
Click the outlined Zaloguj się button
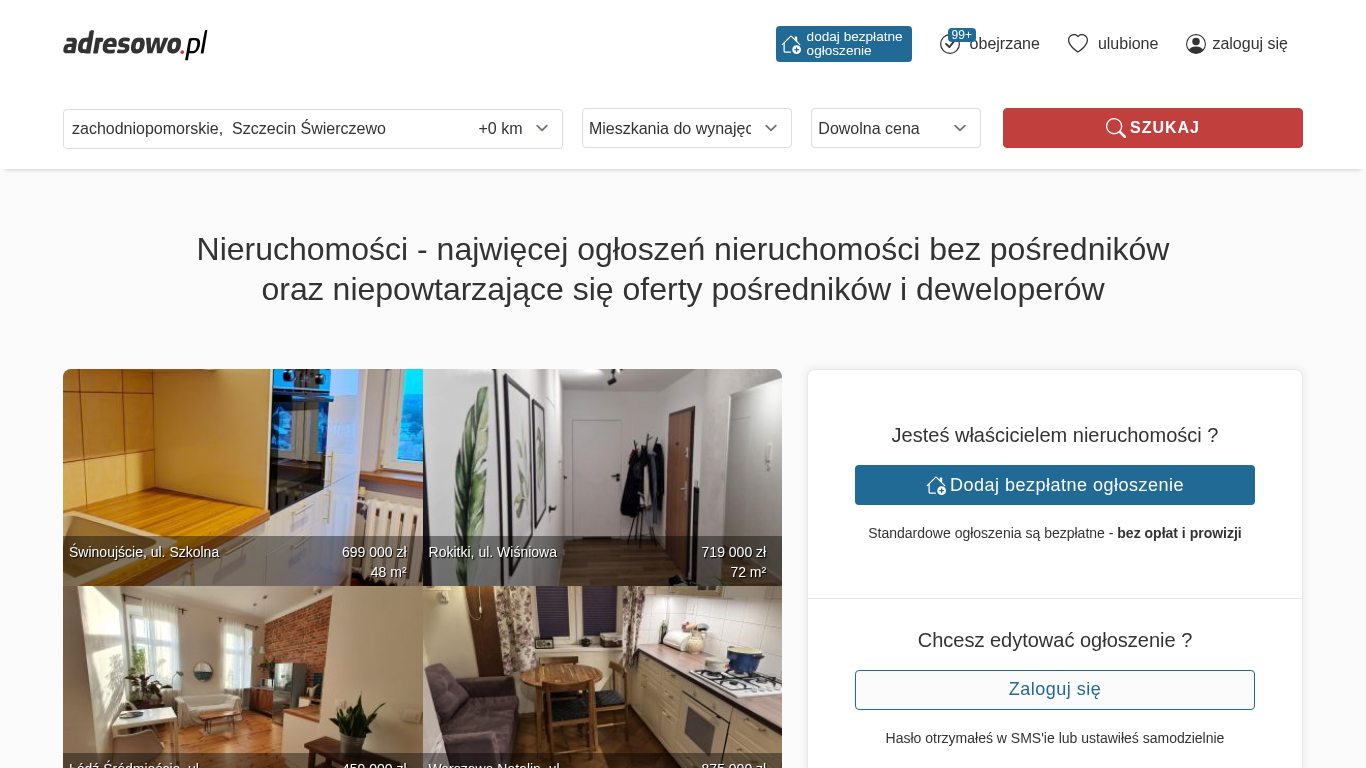1055,690
